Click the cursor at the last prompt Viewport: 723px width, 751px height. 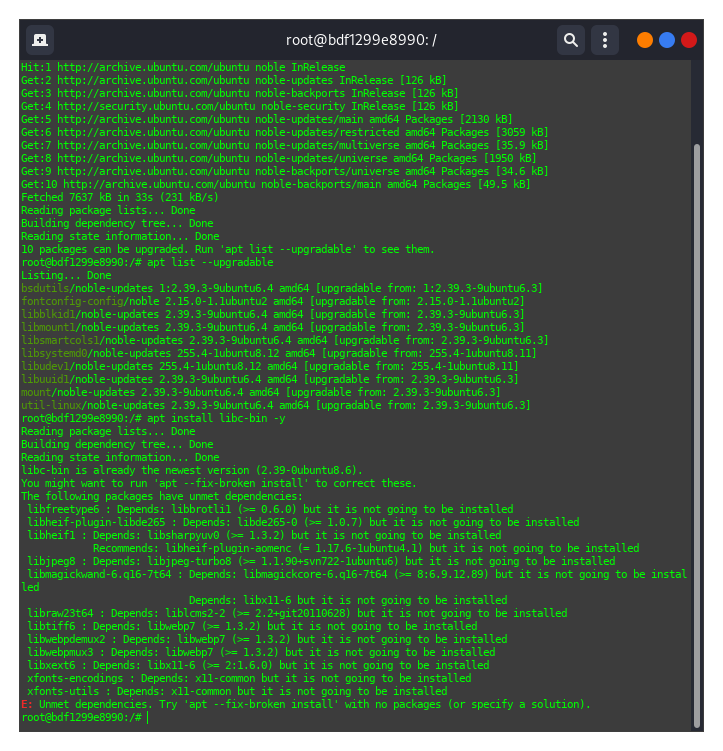(x=147, y=717)
